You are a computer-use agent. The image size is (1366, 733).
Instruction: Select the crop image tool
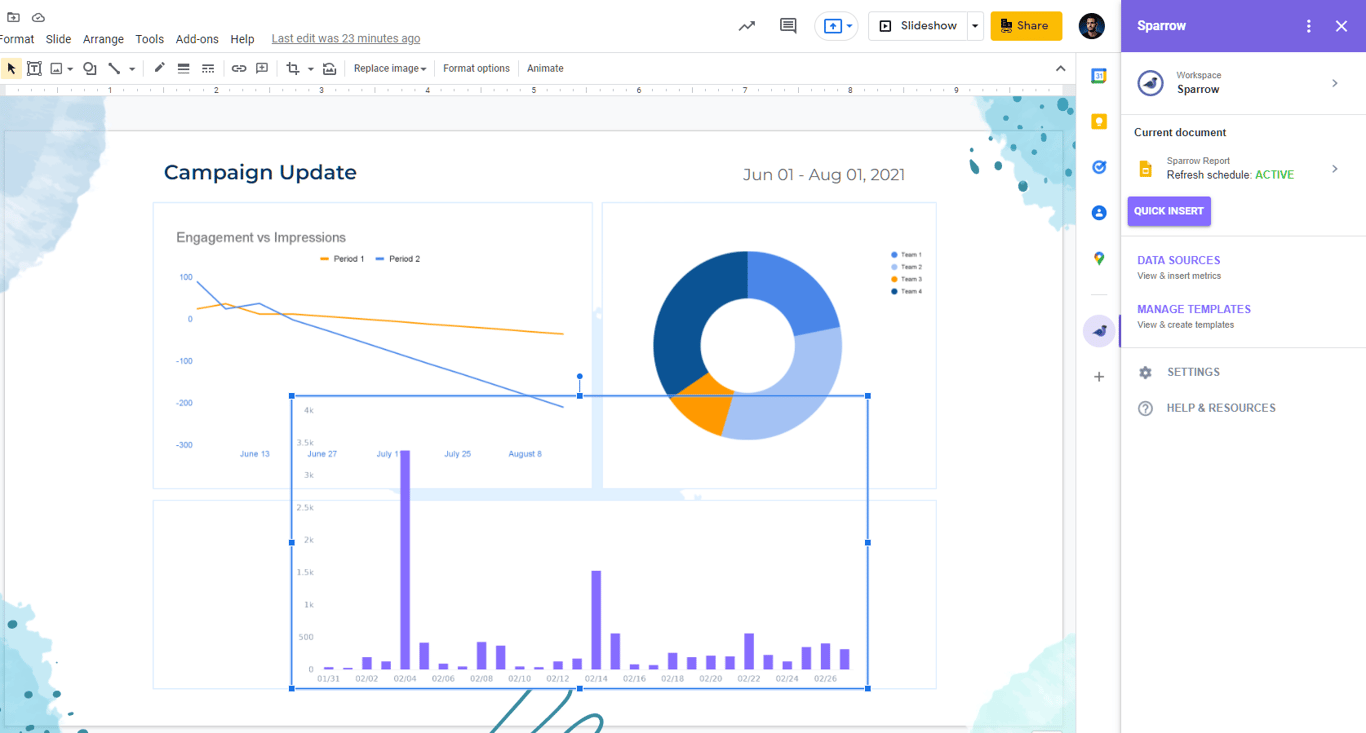[293, 68]
